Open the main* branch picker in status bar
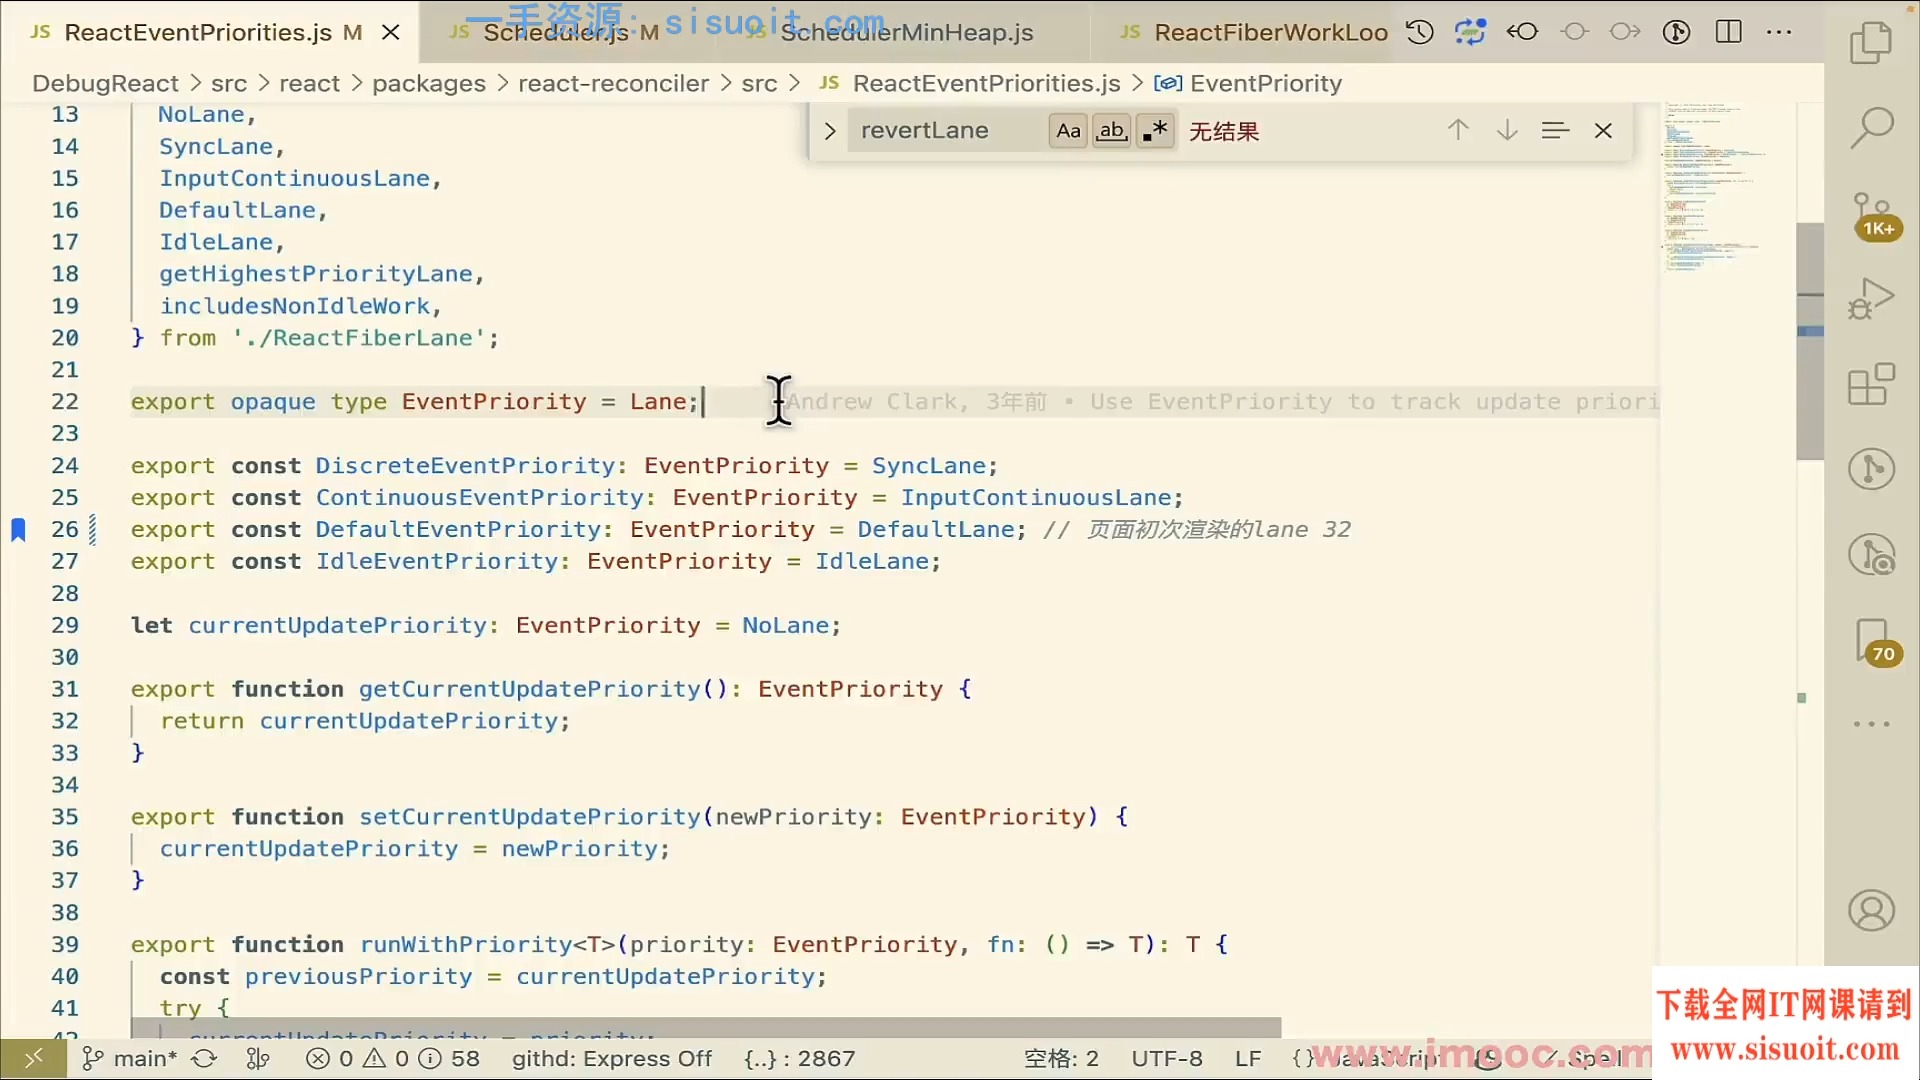1920x1080 pixels. click(x=130, y=1058)
